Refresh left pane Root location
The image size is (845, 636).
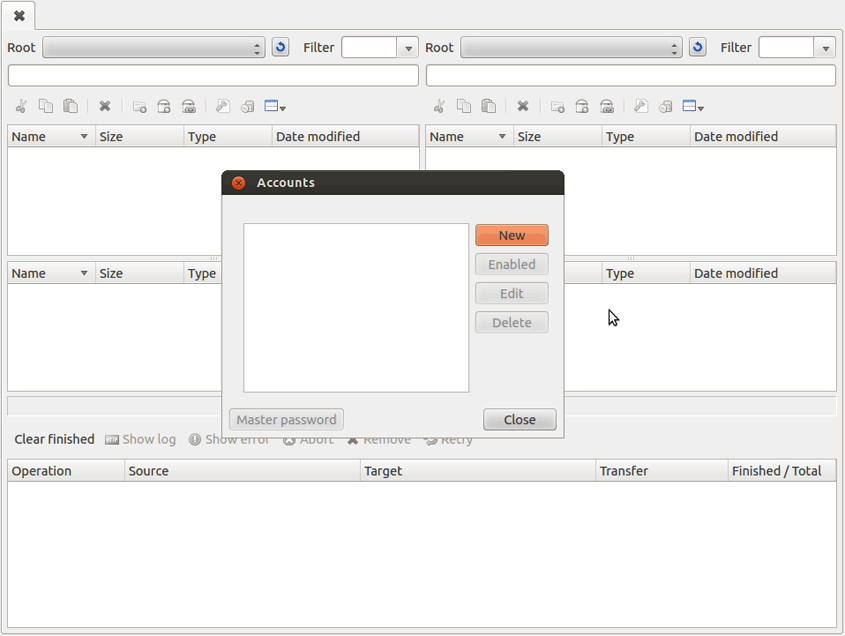(x=280, y=47)
